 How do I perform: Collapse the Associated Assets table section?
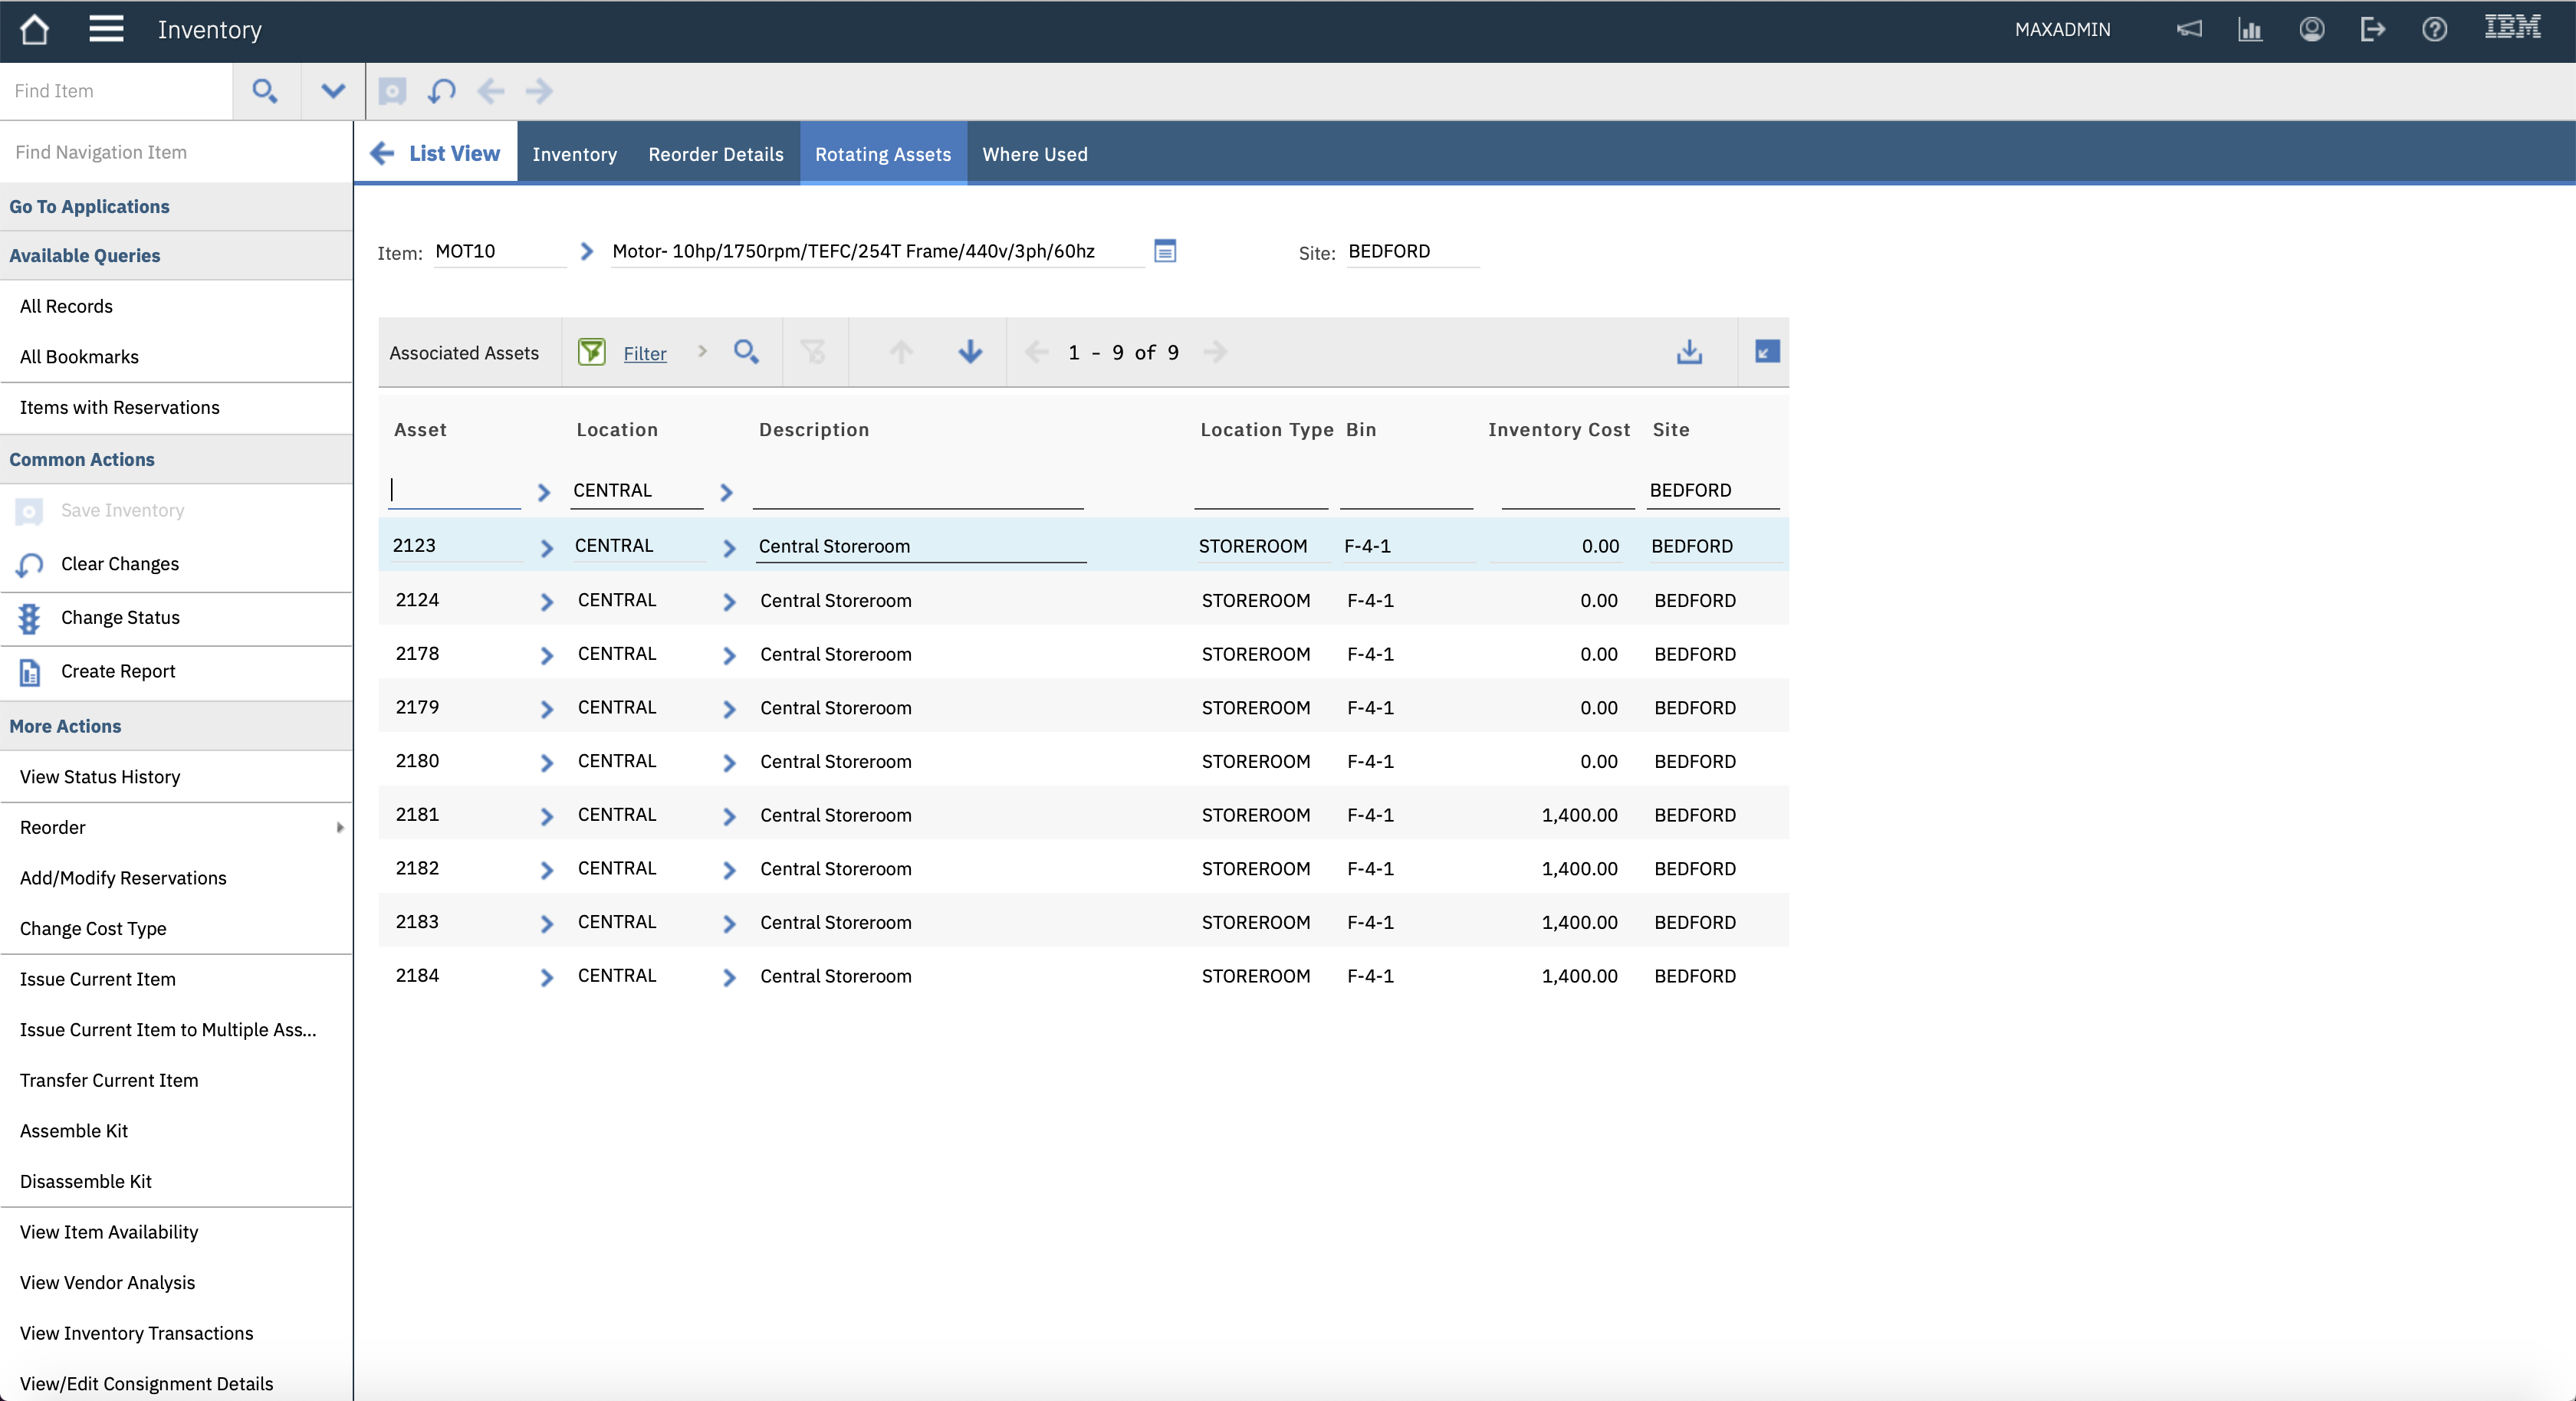[x=1766, y=352]
